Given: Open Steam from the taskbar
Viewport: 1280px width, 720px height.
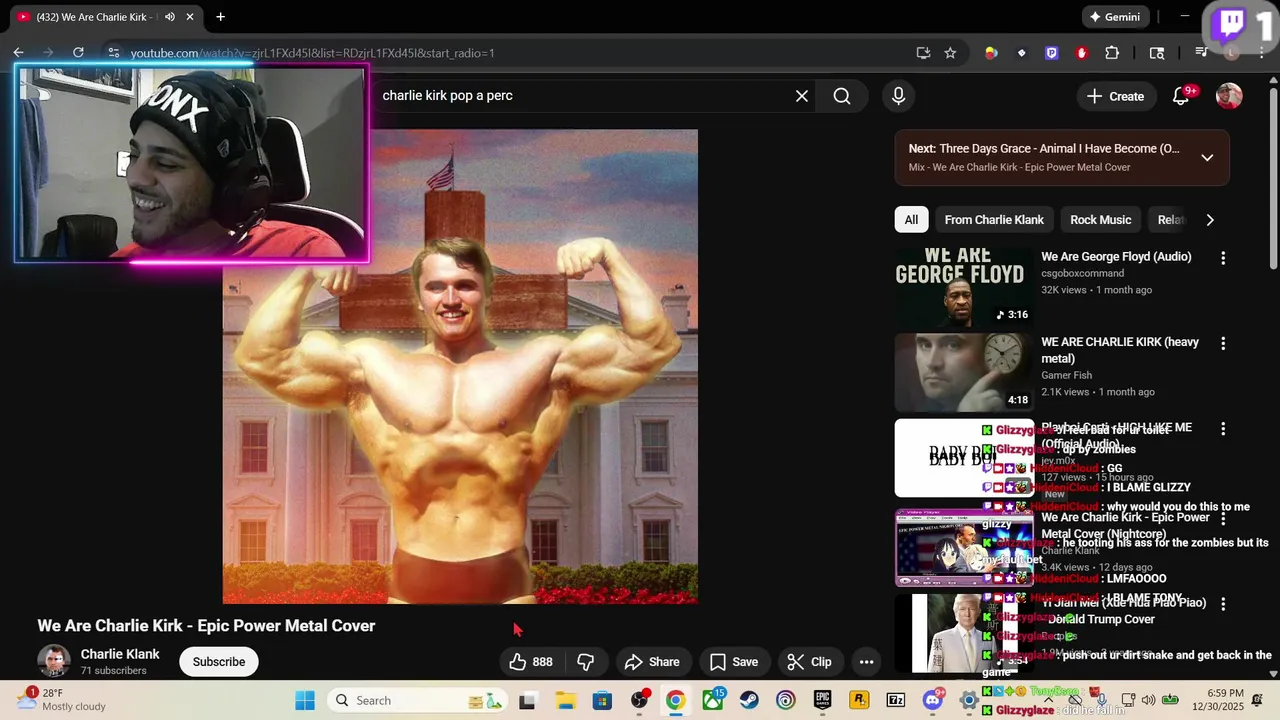Looking at the screenshot, I should coord(749,700).
